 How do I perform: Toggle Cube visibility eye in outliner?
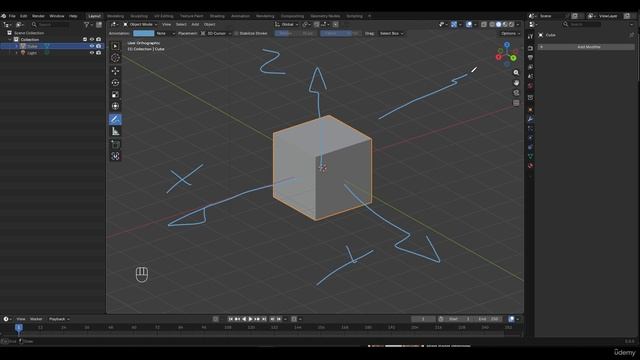[x=92, y=46]
